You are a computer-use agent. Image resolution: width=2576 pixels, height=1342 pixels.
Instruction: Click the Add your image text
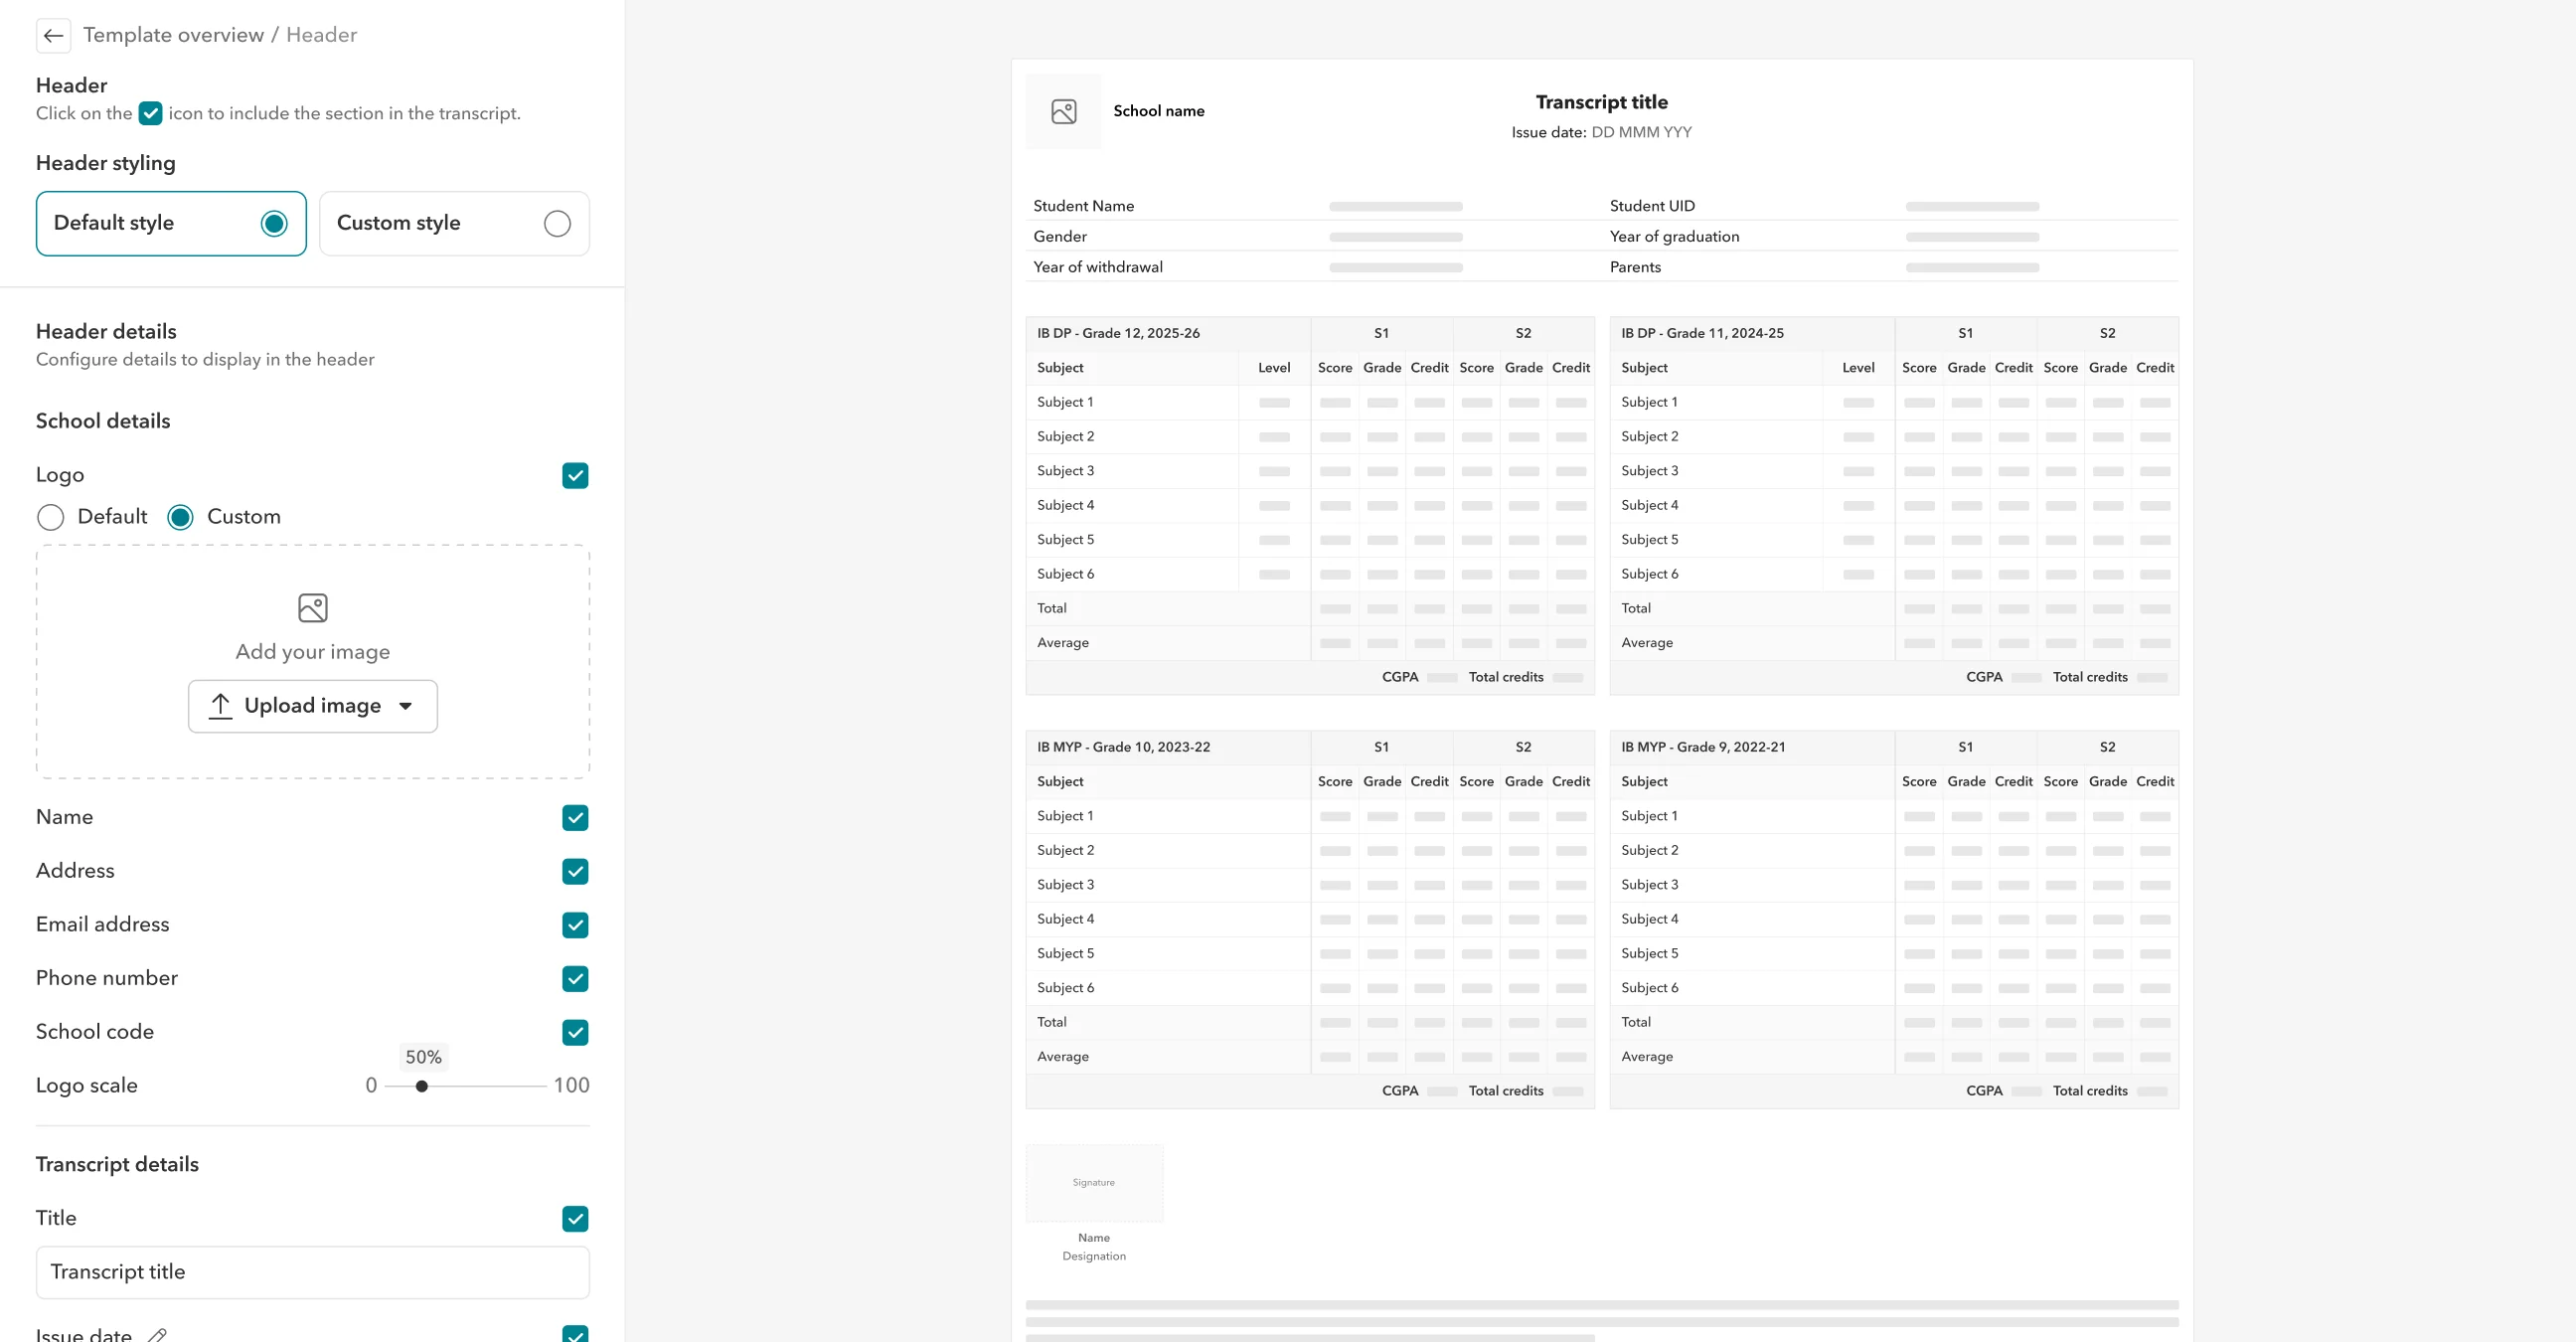click(x=313, y=652)
